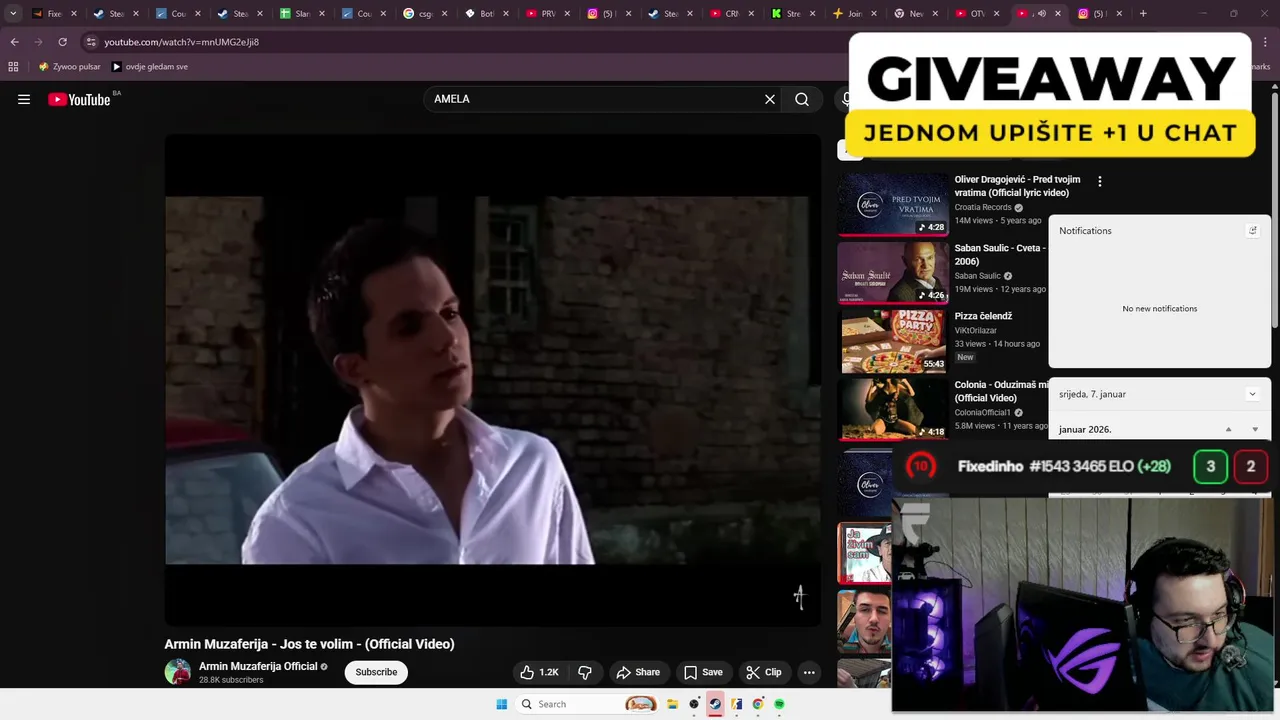Open a new browser tab
This screenshot has width=1280, height=720.
[1143, 14]
